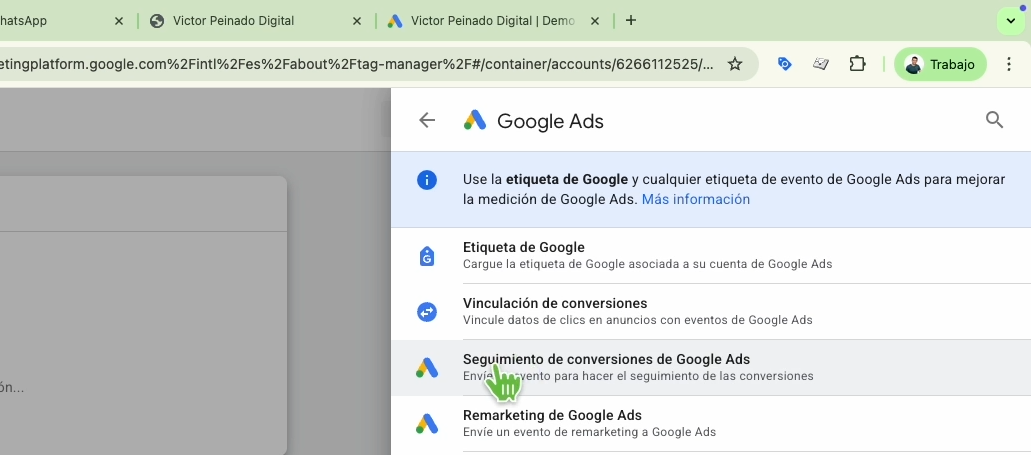Select Remarketing de Google Ads tag type

click(x=711, y=423)
